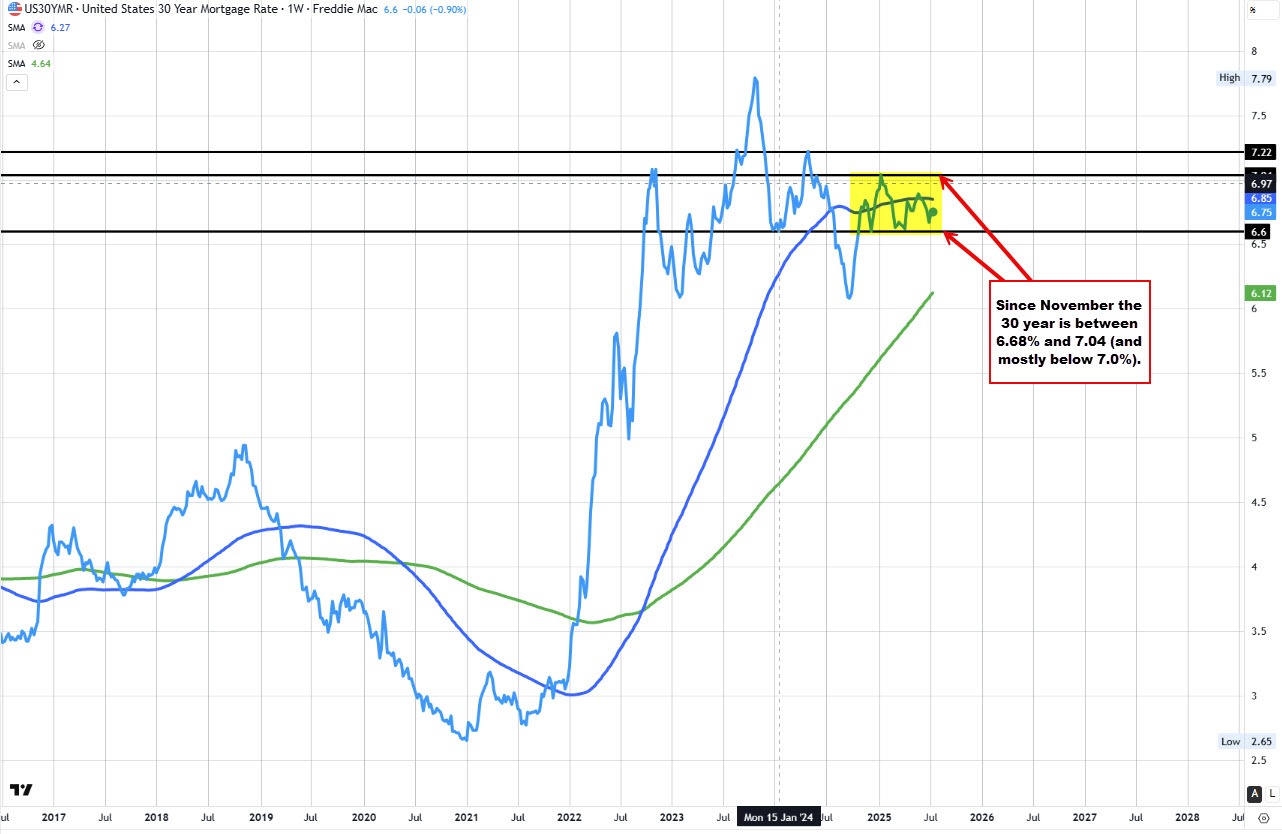1282x834 pixels.
Task: Select the third SMA indicator label
Action: click(15, 62)
